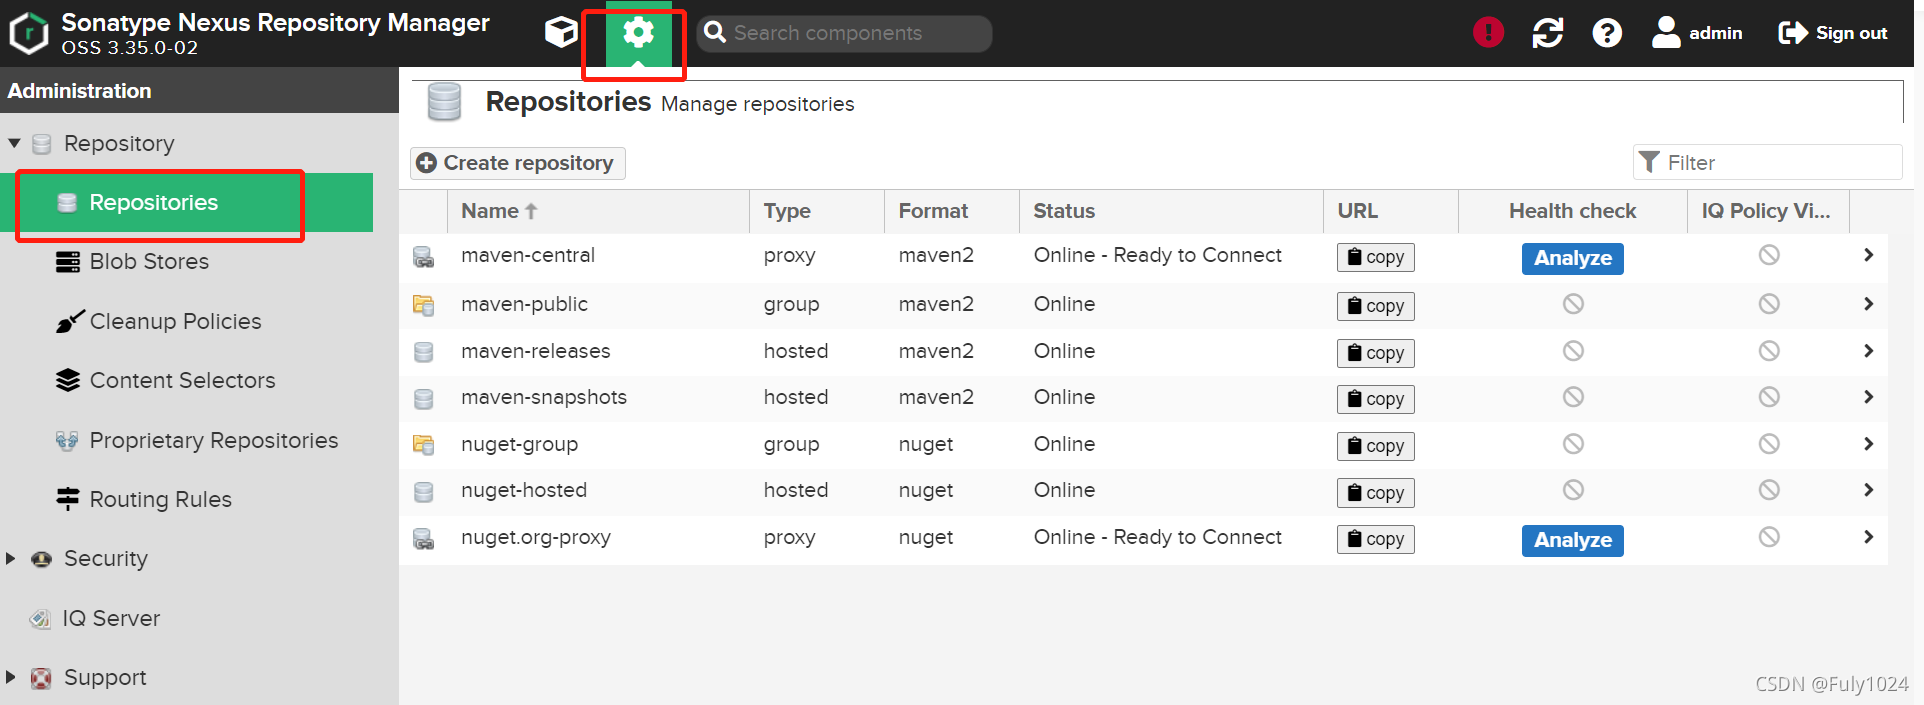Focus the Filter input field
This screenshot has height=705, width=1924.
(x=1768, y=162)
